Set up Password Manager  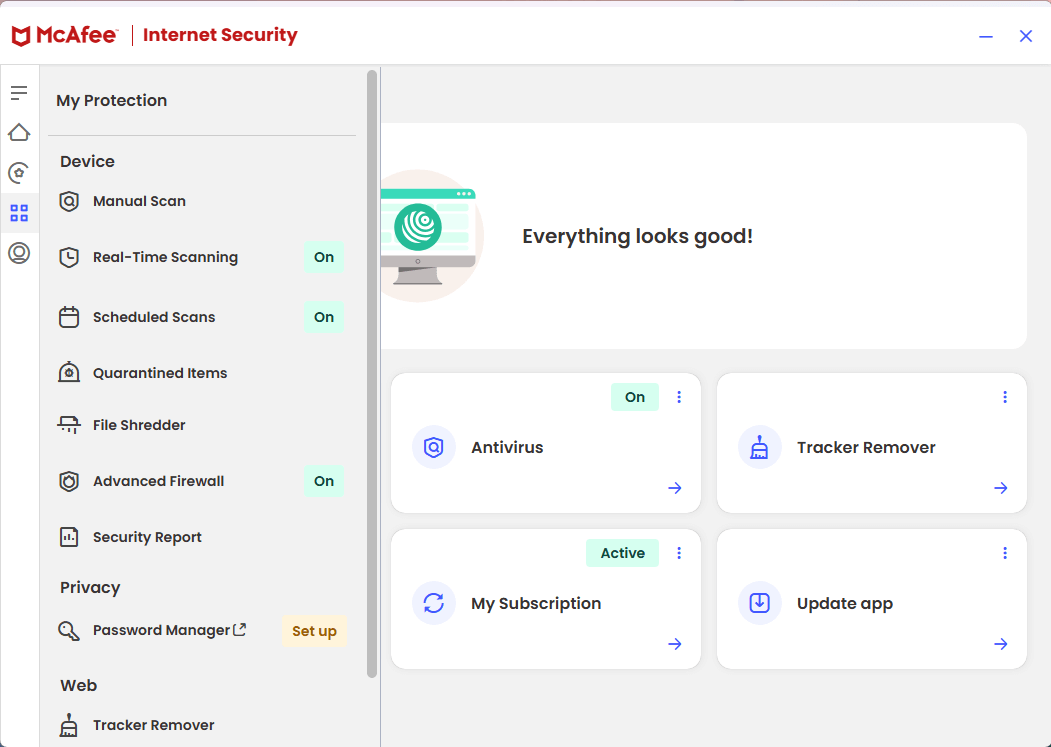pos(314,631)
